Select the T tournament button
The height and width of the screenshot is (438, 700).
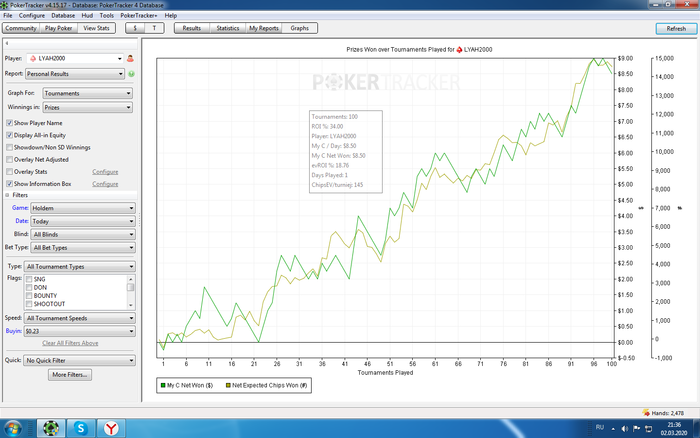pos(154,28)
